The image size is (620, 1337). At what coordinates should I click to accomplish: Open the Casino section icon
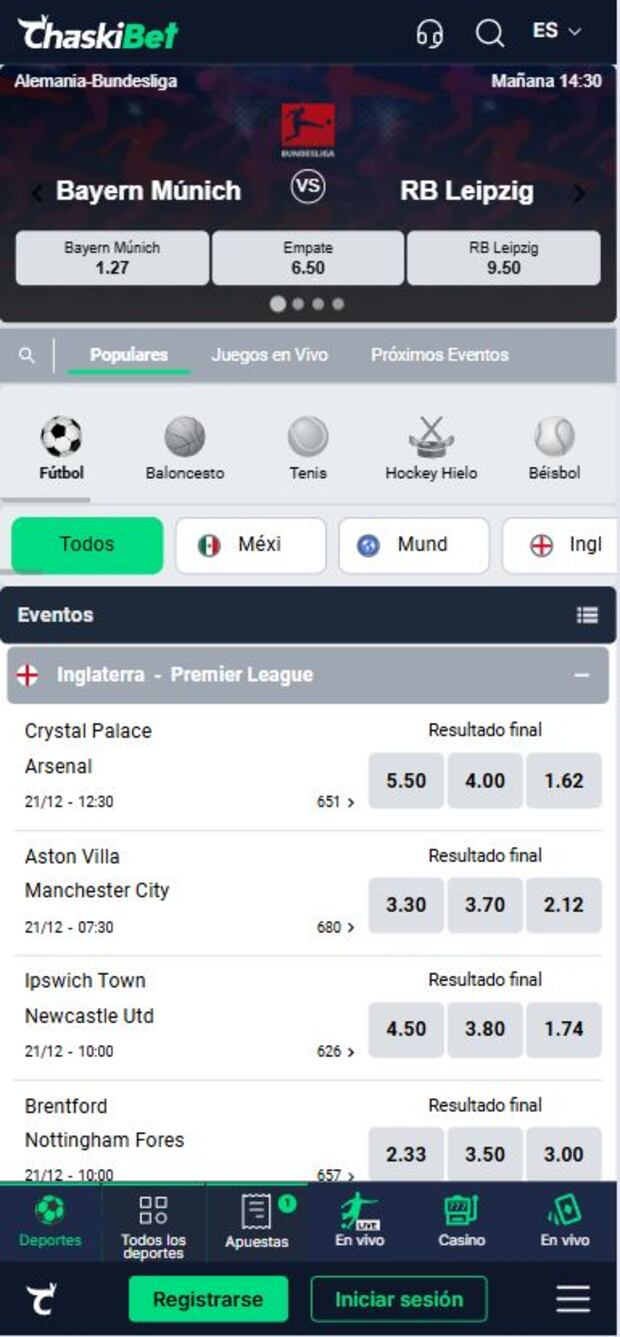tap(461, 1220)
